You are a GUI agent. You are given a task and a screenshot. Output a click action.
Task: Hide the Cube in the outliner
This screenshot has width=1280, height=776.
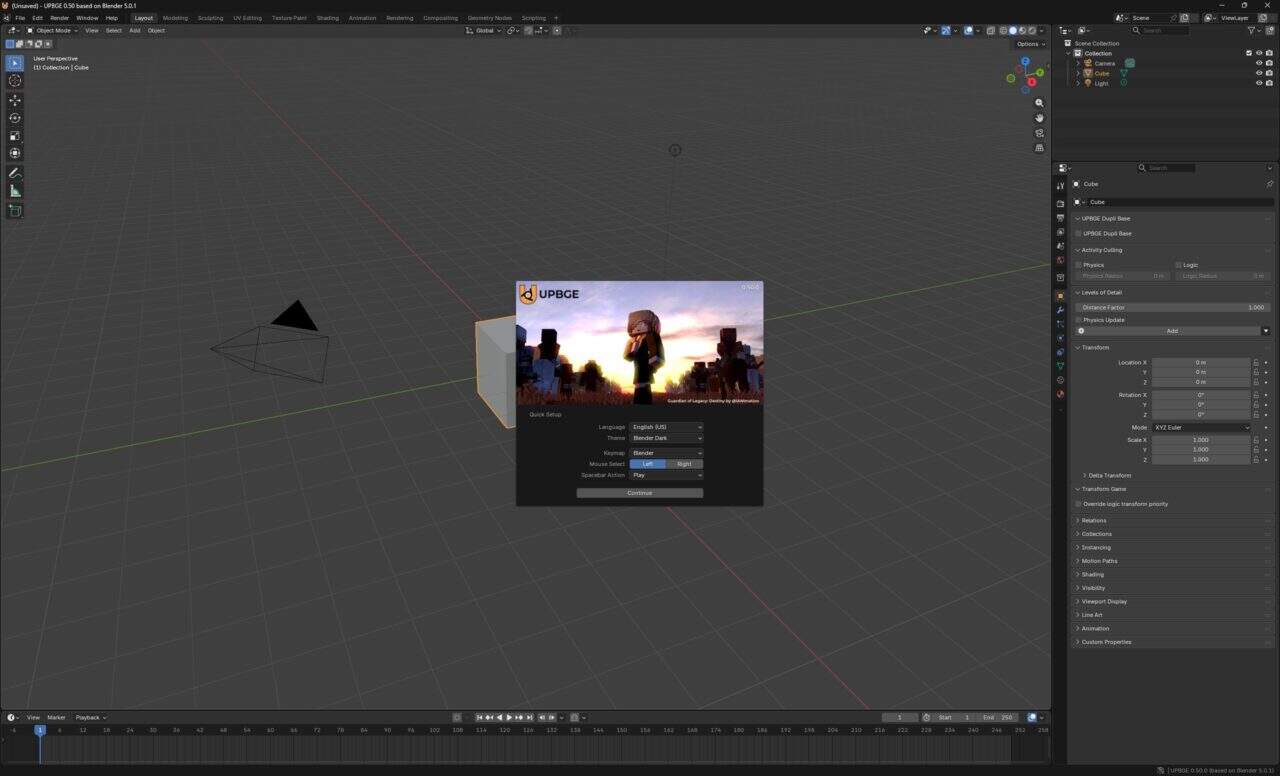pyautogui.click(x=1258, y=73)
